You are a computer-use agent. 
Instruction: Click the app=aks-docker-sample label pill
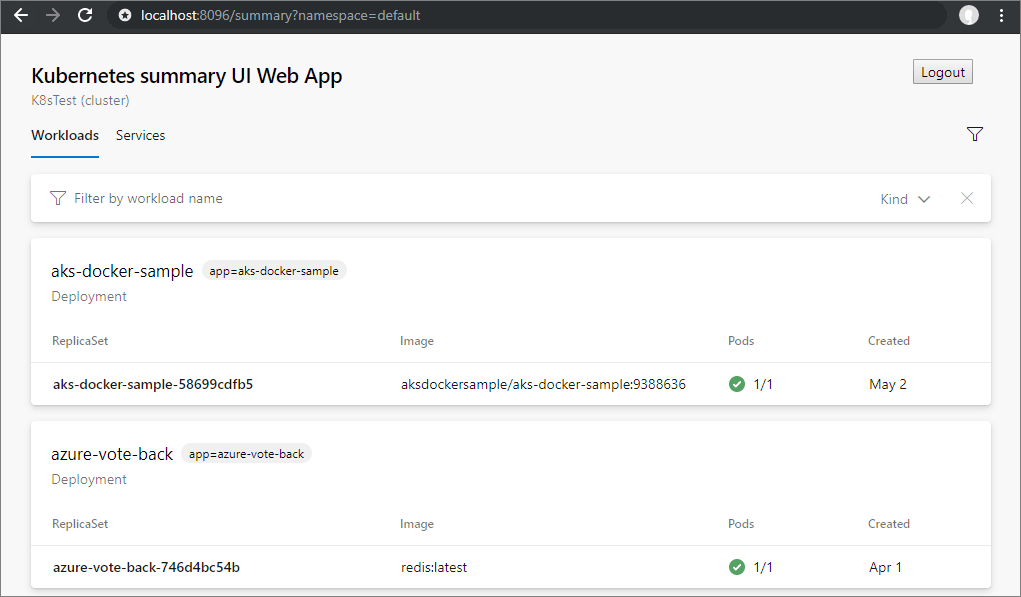coord(274,271)
